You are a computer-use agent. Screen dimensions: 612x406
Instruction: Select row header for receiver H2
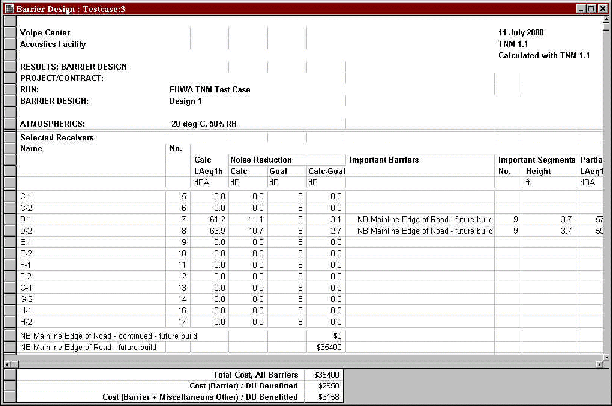(x=10, y=322)
